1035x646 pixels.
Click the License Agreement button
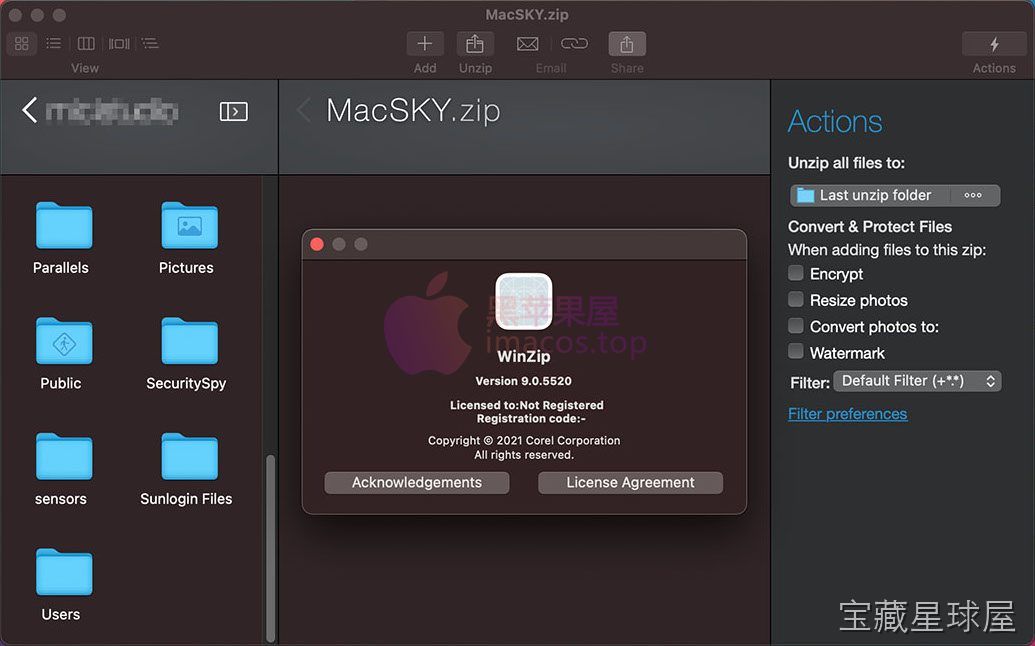630,482
